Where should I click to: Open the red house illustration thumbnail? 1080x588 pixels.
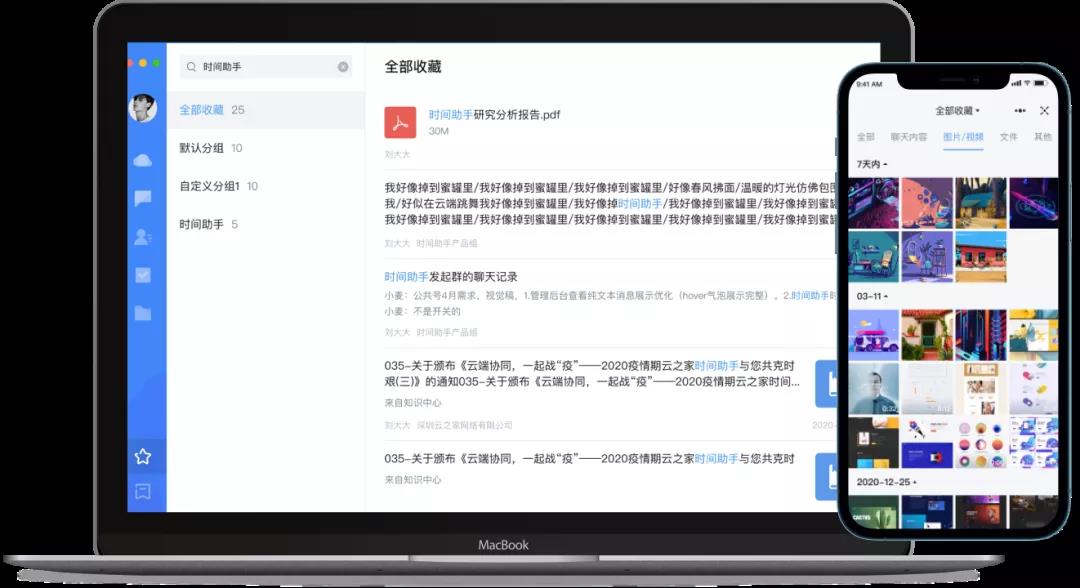[x=981, y=256]
